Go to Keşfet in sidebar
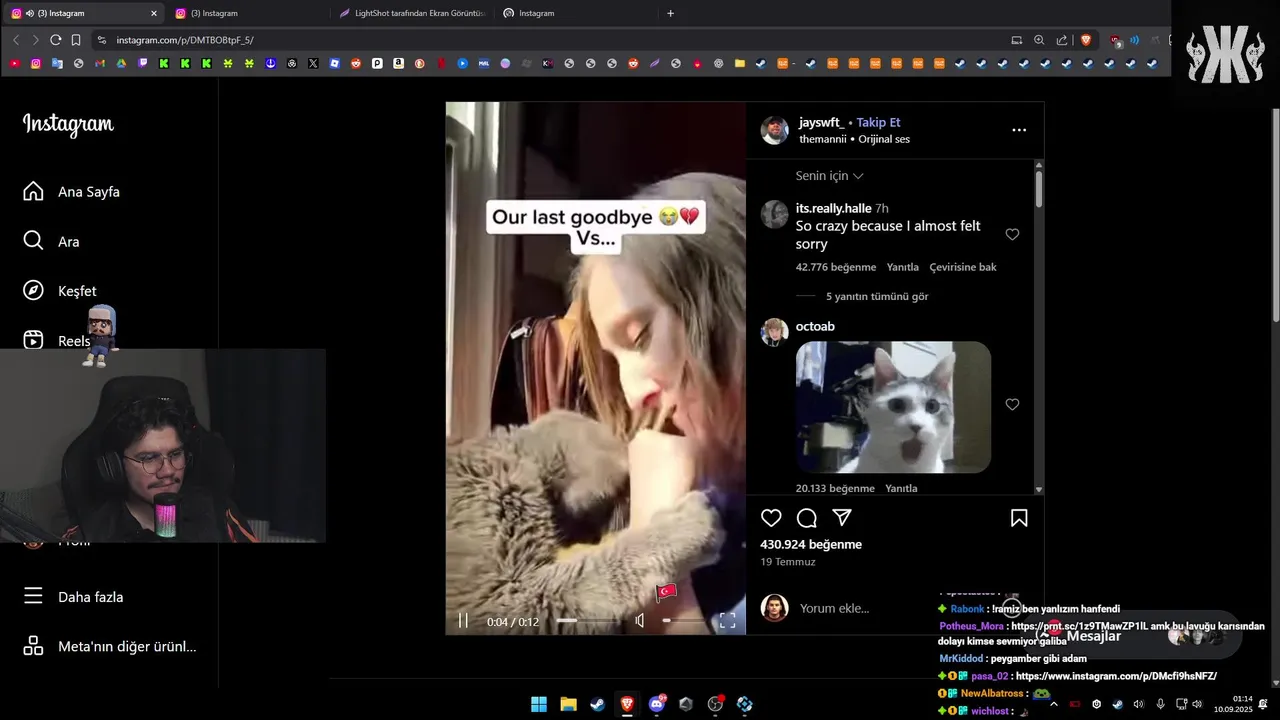The width and height of the screenshot is (1280, 720). coord(60,291)
